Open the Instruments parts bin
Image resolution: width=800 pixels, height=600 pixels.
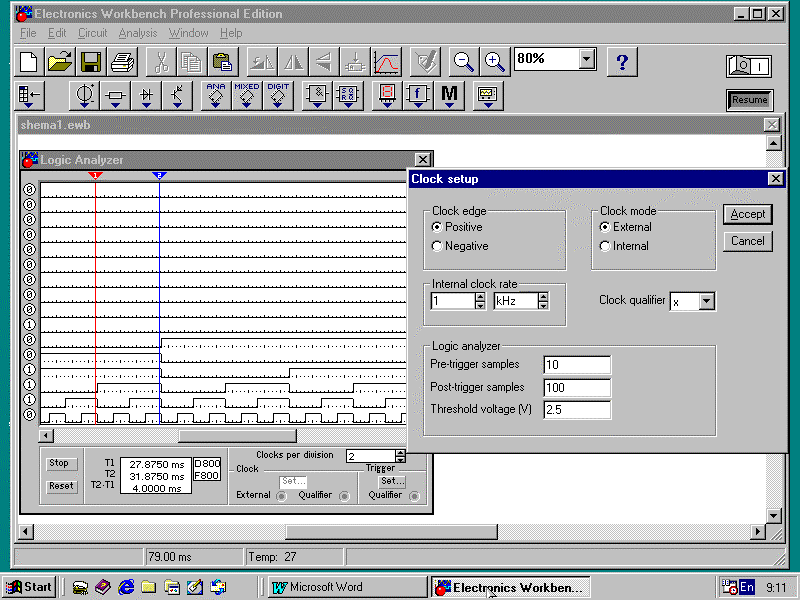coord(488,95)
